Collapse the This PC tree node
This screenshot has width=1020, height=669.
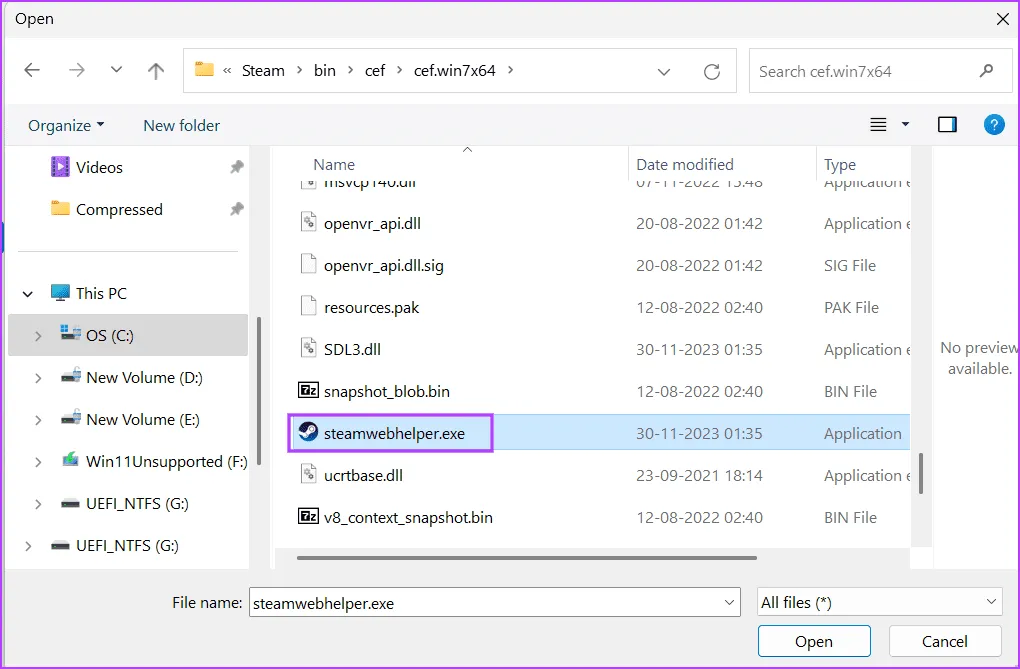click(x=28, y=294)
